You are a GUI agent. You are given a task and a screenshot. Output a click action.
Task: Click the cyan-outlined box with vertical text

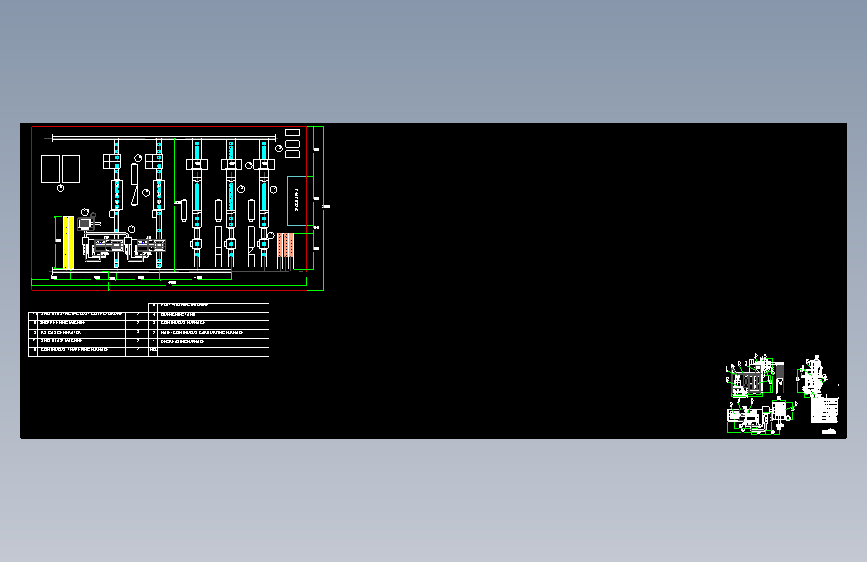(x=297, y=201)
